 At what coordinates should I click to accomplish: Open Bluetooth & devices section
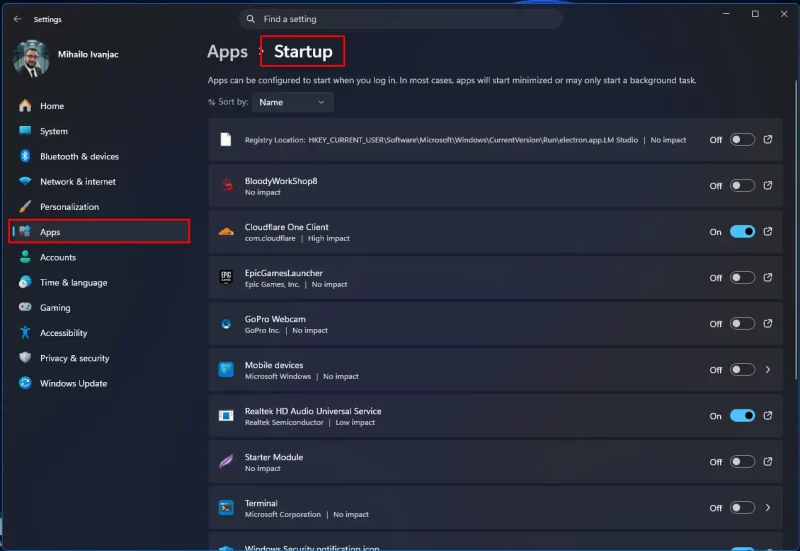(x=99, y=156)
